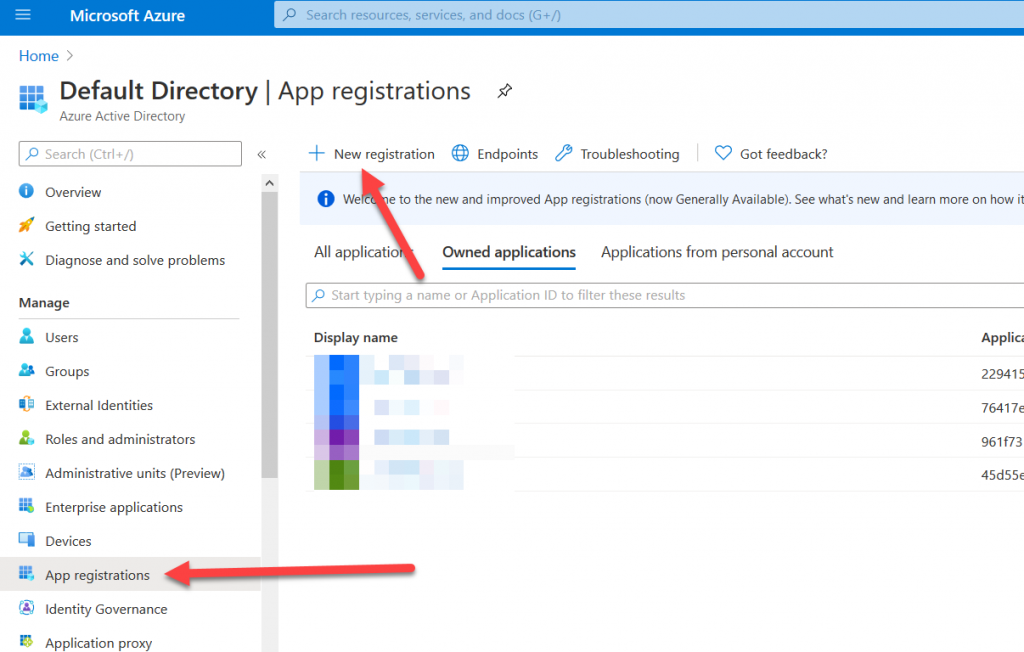This screenshot has width=1024, height=652.
Task: Open the Troubleshooting wrench tool
Action: point(617,154)
